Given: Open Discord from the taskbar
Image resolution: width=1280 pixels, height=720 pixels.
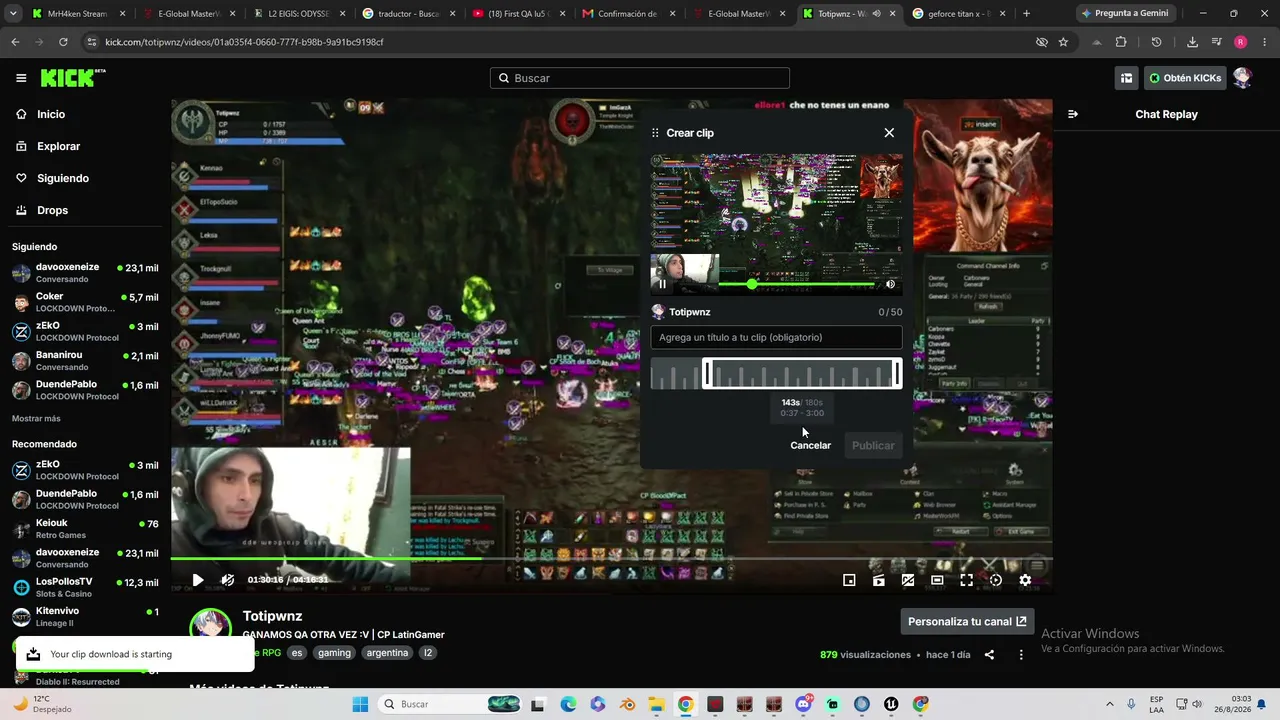Looking at the screenshot, I should (x=803, y=704).
